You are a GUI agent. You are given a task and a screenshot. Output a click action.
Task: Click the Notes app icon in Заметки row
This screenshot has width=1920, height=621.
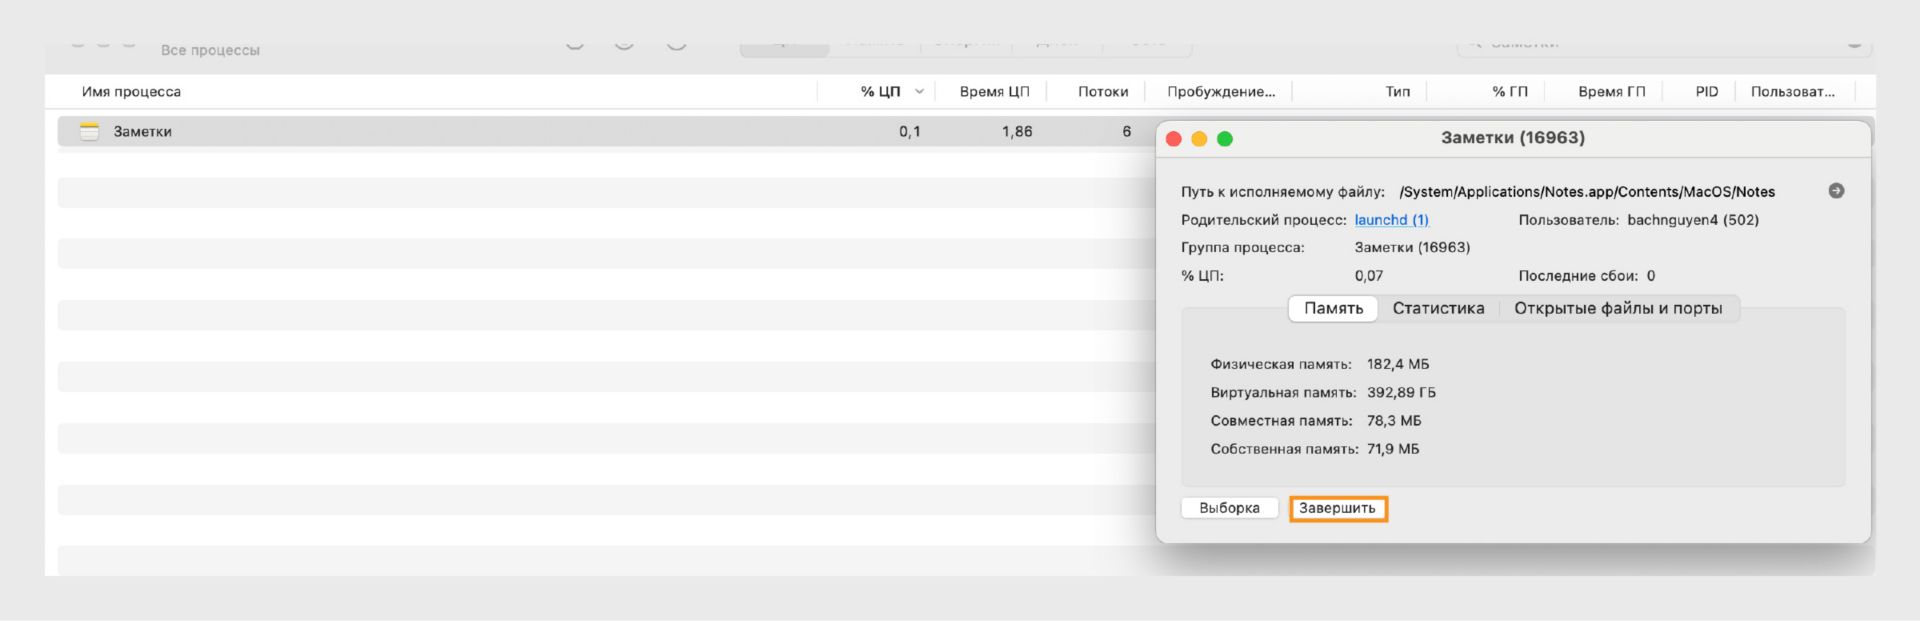click(x=89, y=131)
